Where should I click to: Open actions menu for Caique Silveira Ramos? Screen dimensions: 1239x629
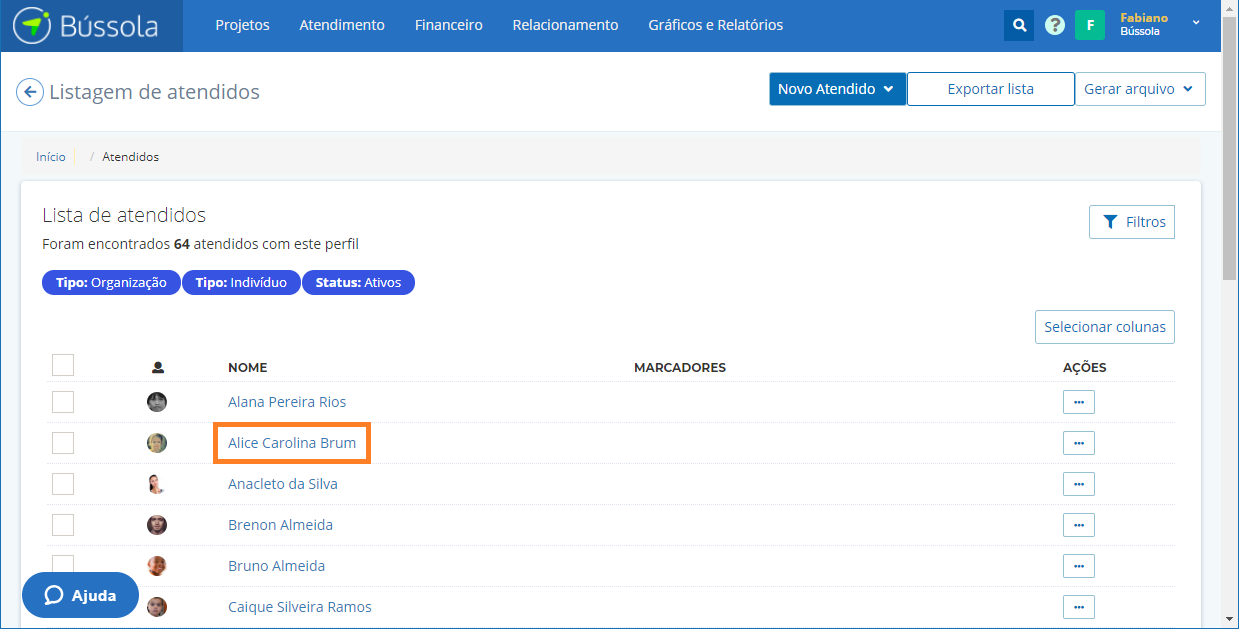click(1078, 607)
